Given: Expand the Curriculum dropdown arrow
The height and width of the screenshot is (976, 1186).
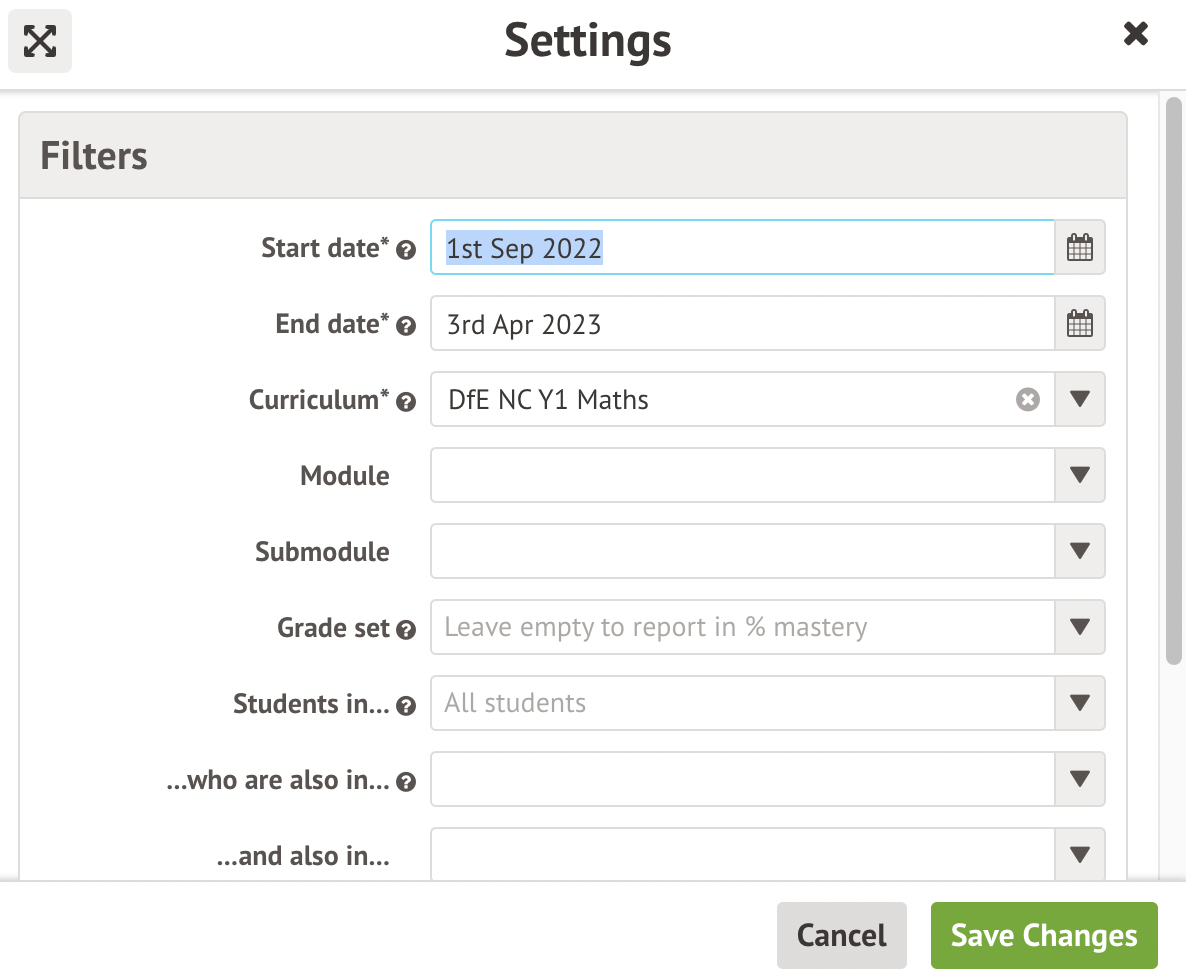Looking at the screenshot, I should [1080, 399].
